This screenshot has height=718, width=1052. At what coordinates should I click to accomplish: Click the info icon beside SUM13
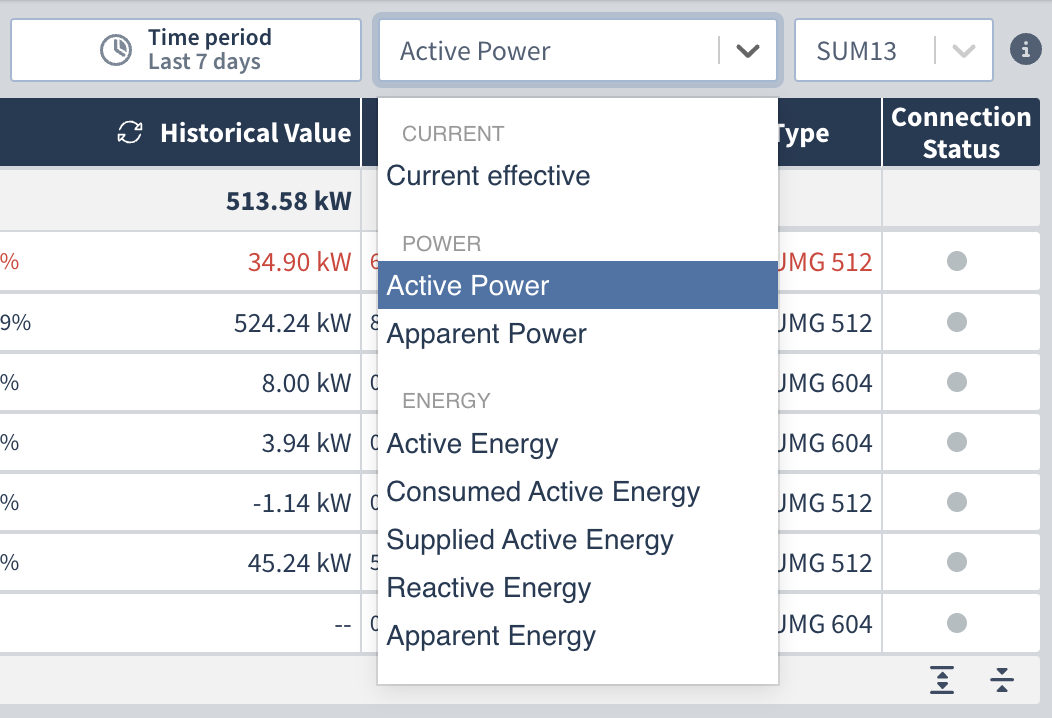pyautogui.click(x=1025, y=50)
